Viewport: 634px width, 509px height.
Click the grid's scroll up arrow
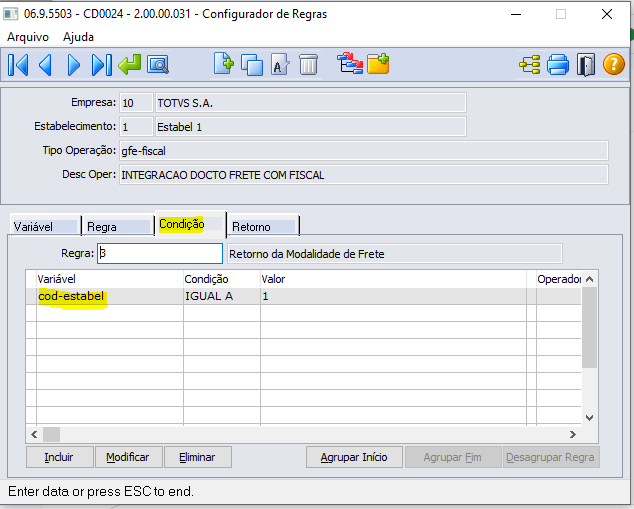(x=590, y=279)
